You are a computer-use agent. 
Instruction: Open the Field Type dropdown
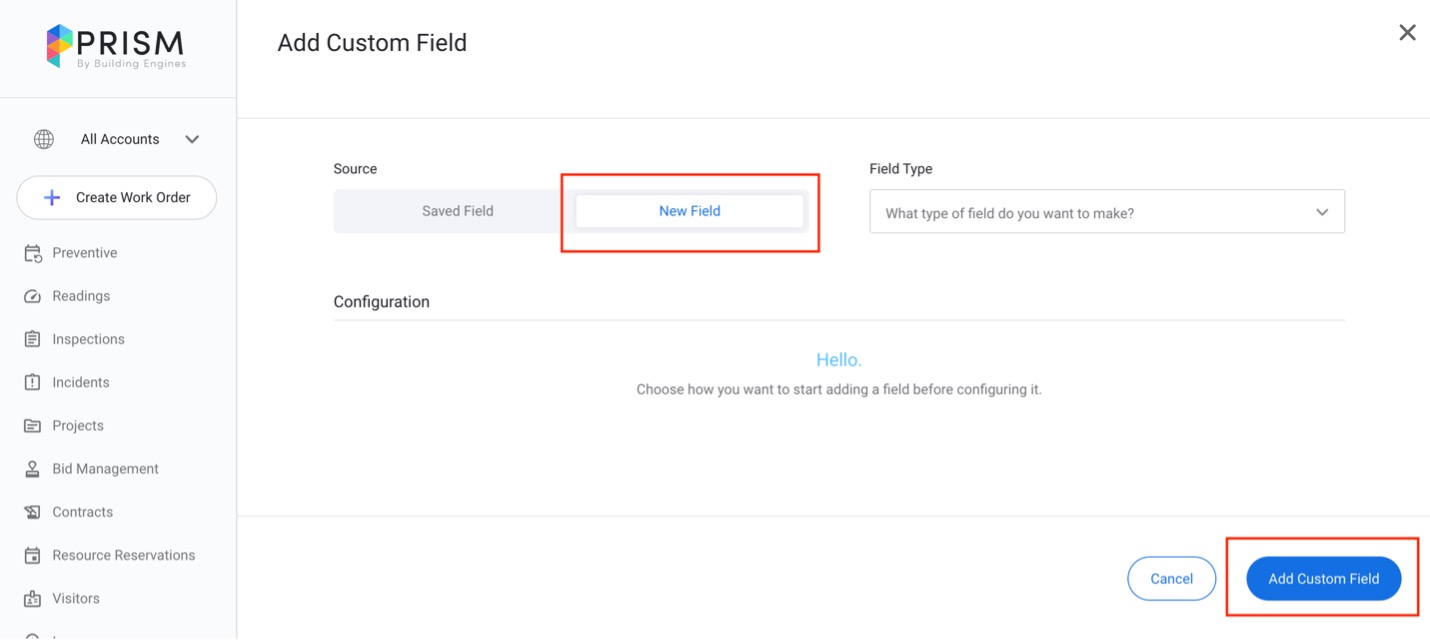pos(1106,212)
